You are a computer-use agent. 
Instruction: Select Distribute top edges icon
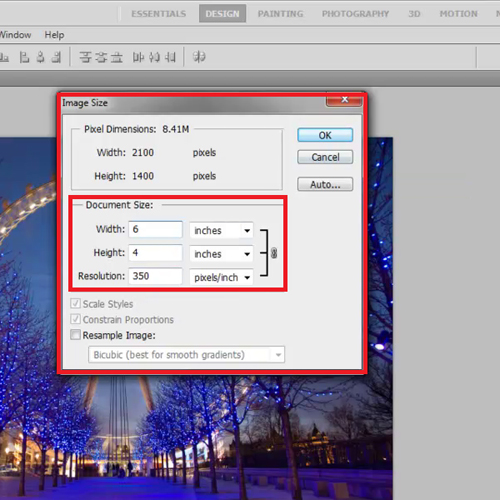click(85, 57)
